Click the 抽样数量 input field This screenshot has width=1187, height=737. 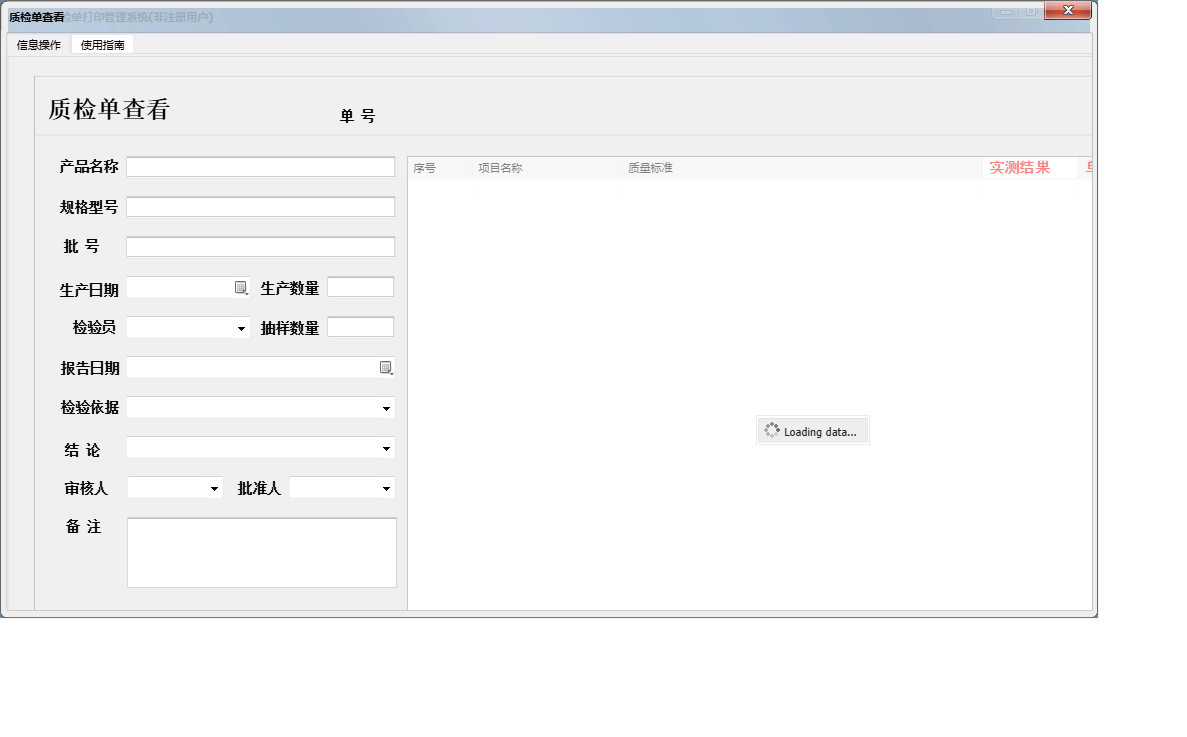360,327
